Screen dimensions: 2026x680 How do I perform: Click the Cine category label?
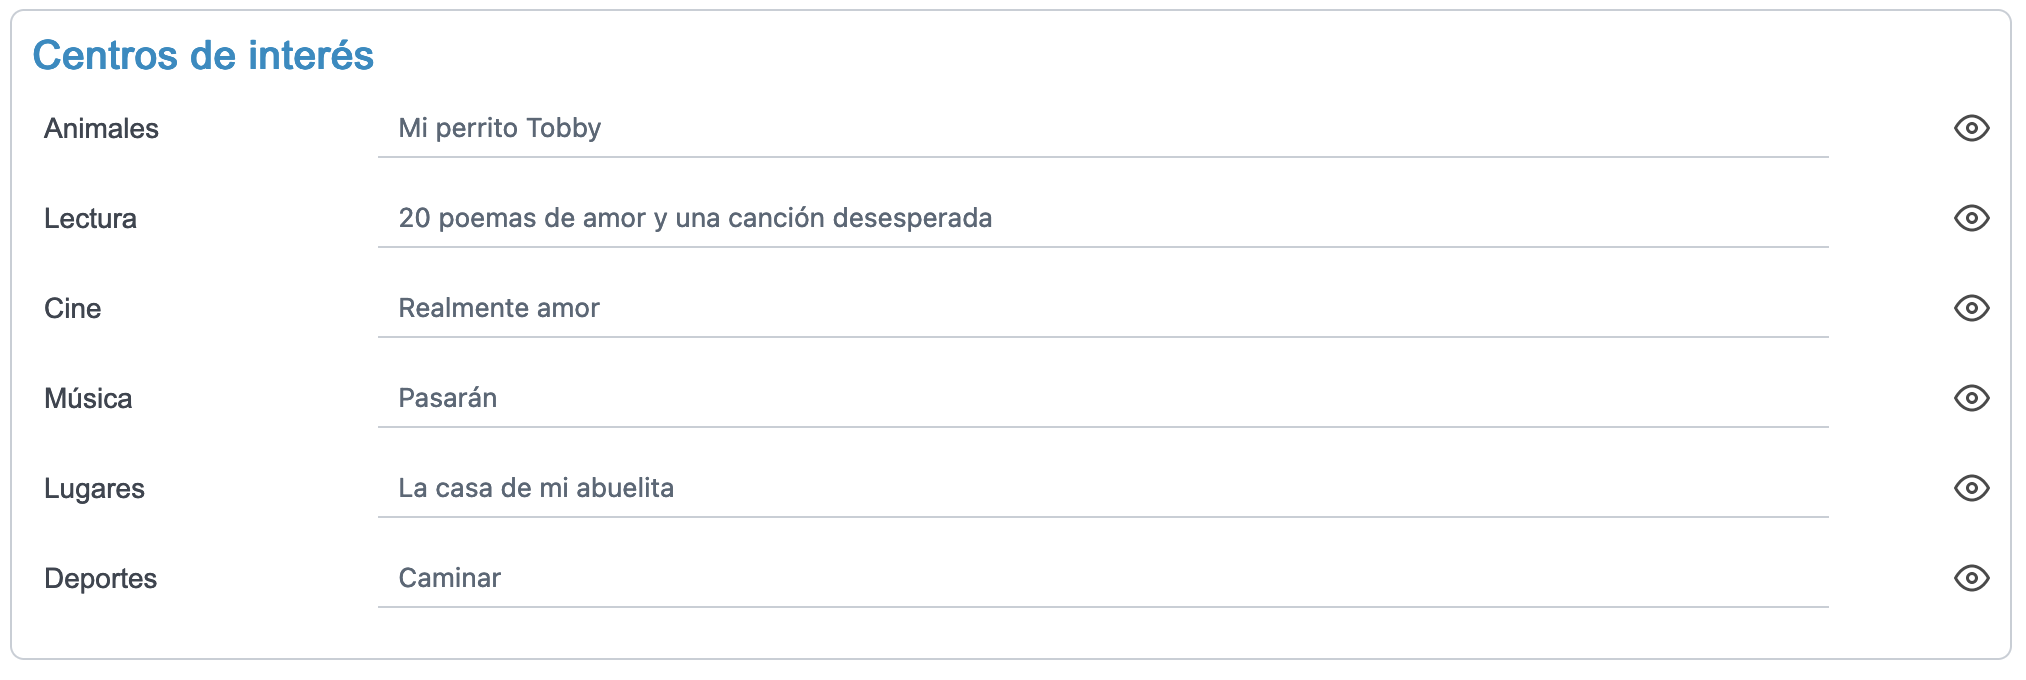73,308
